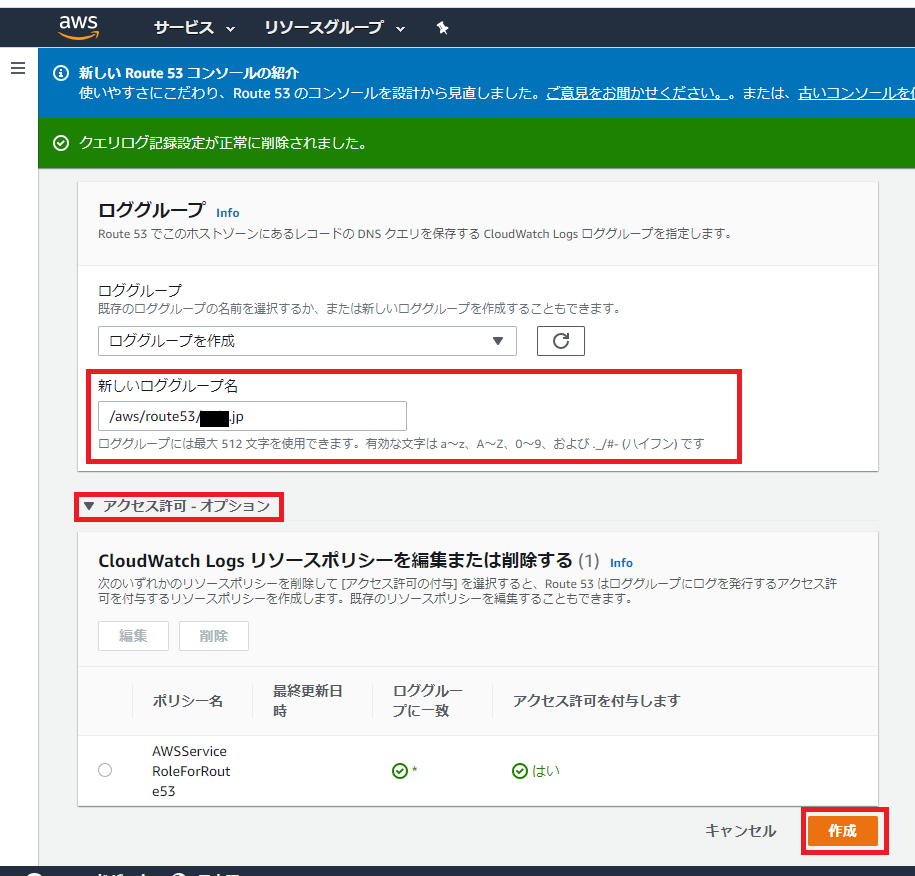The image size is (915, 876).
Task: Collapse the アクセス許可 - オプション section
Action: point(91,507)
